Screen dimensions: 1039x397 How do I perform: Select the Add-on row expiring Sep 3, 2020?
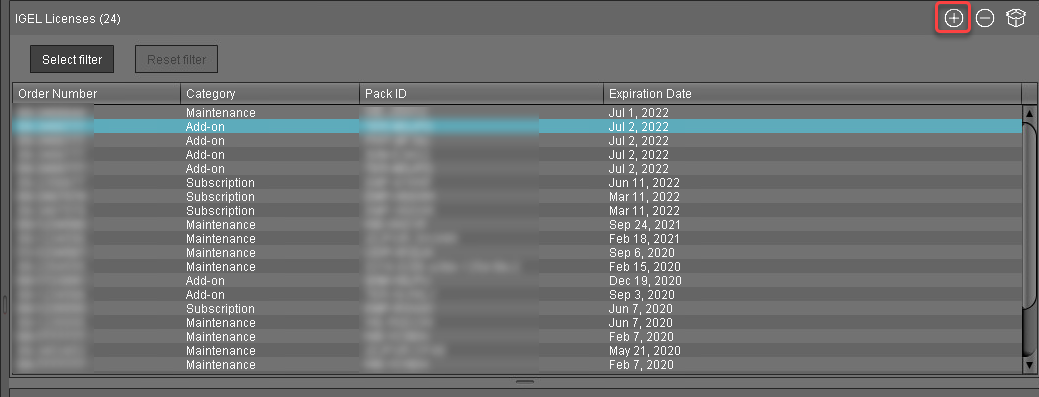pyautogui.click(x=518, y=295)
